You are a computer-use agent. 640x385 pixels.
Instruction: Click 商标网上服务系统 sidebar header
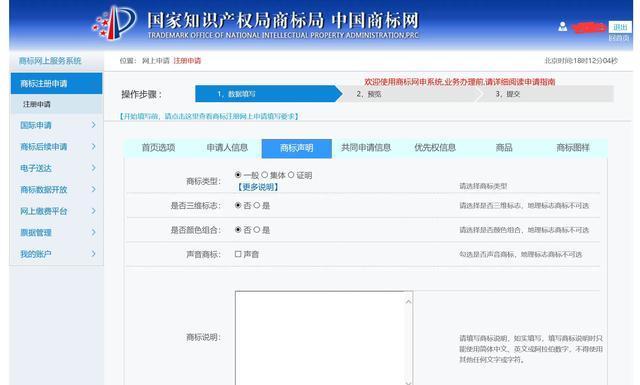coord(50,61)
